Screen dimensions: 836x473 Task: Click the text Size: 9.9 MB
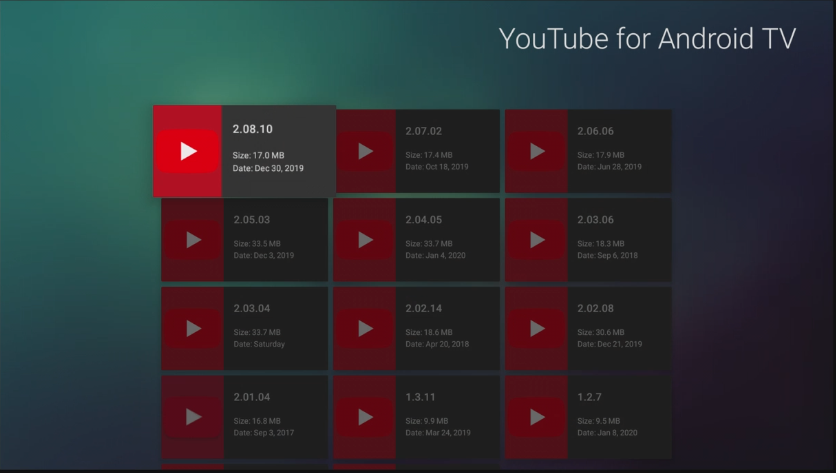[x=427, y=420]
